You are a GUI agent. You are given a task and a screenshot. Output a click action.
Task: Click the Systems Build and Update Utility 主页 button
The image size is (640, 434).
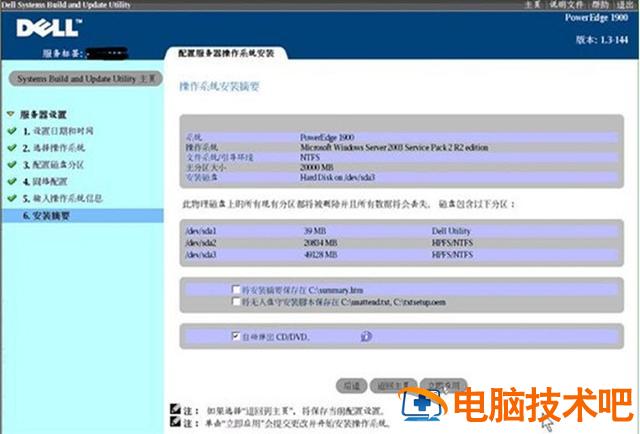(x=86, y=78)
